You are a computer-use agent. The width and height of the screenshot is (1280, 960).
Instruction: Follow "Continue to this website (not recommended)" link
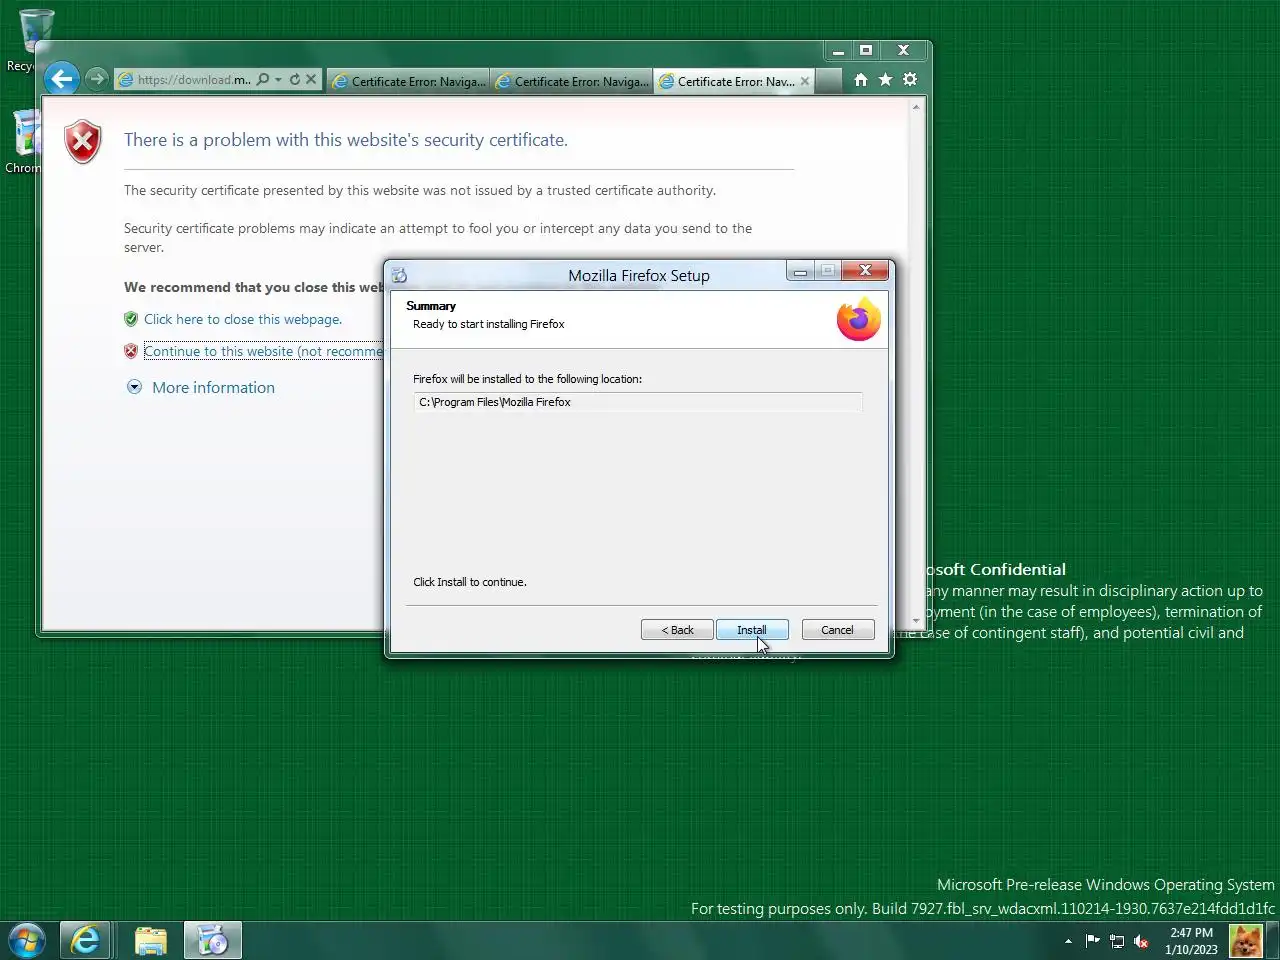coord(264,351)
